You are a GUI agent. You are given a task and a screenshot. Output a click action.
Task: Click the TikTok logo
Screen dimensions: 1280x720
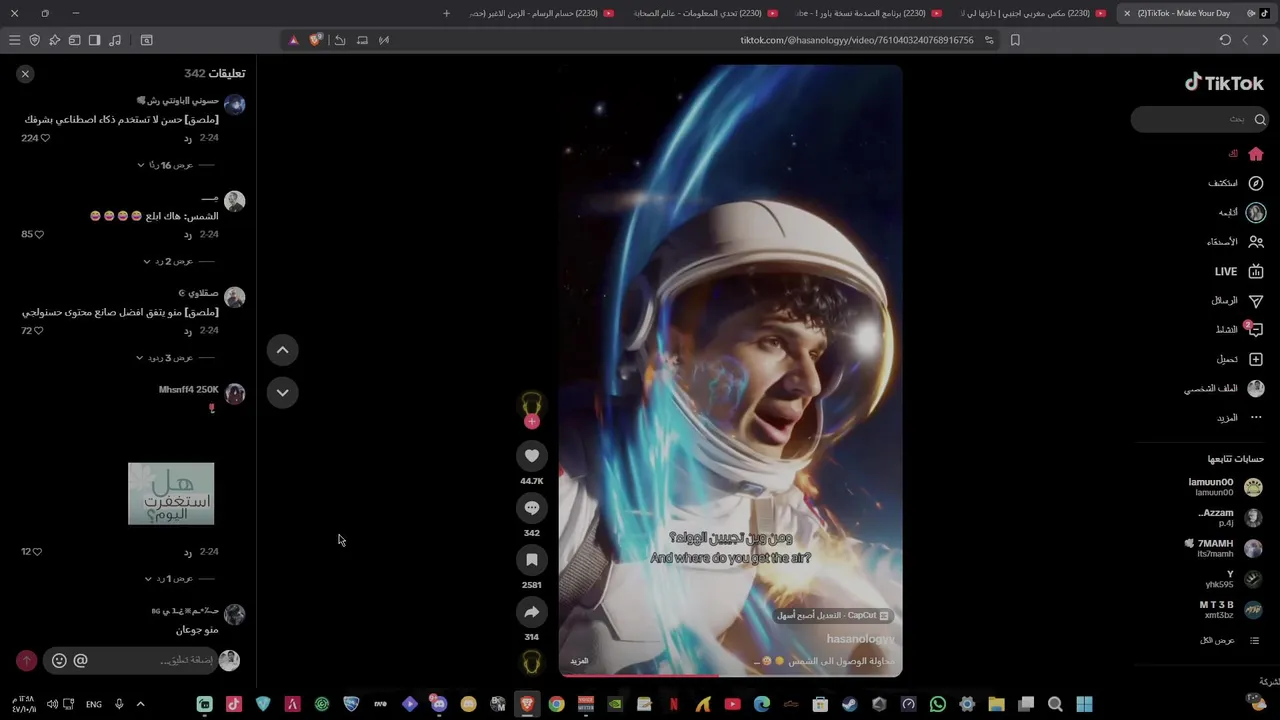click(1224, 83)
